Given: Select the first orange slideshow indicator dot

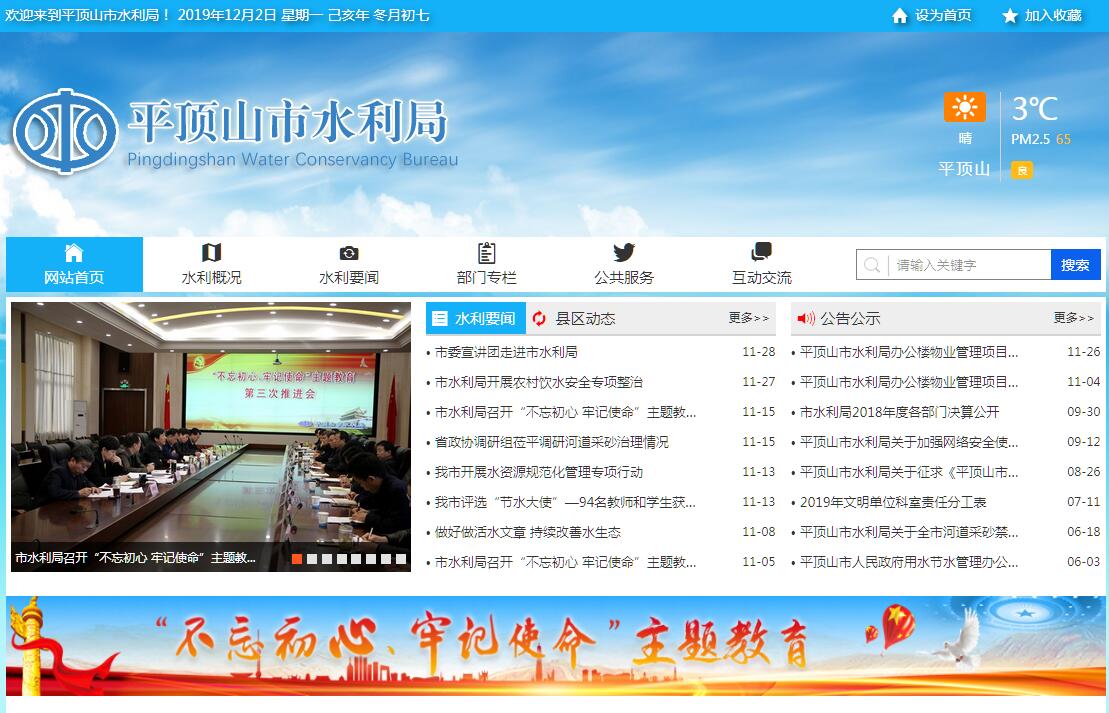Looking at the screenshot, I should pyautogui.click(x=297, y=559).
